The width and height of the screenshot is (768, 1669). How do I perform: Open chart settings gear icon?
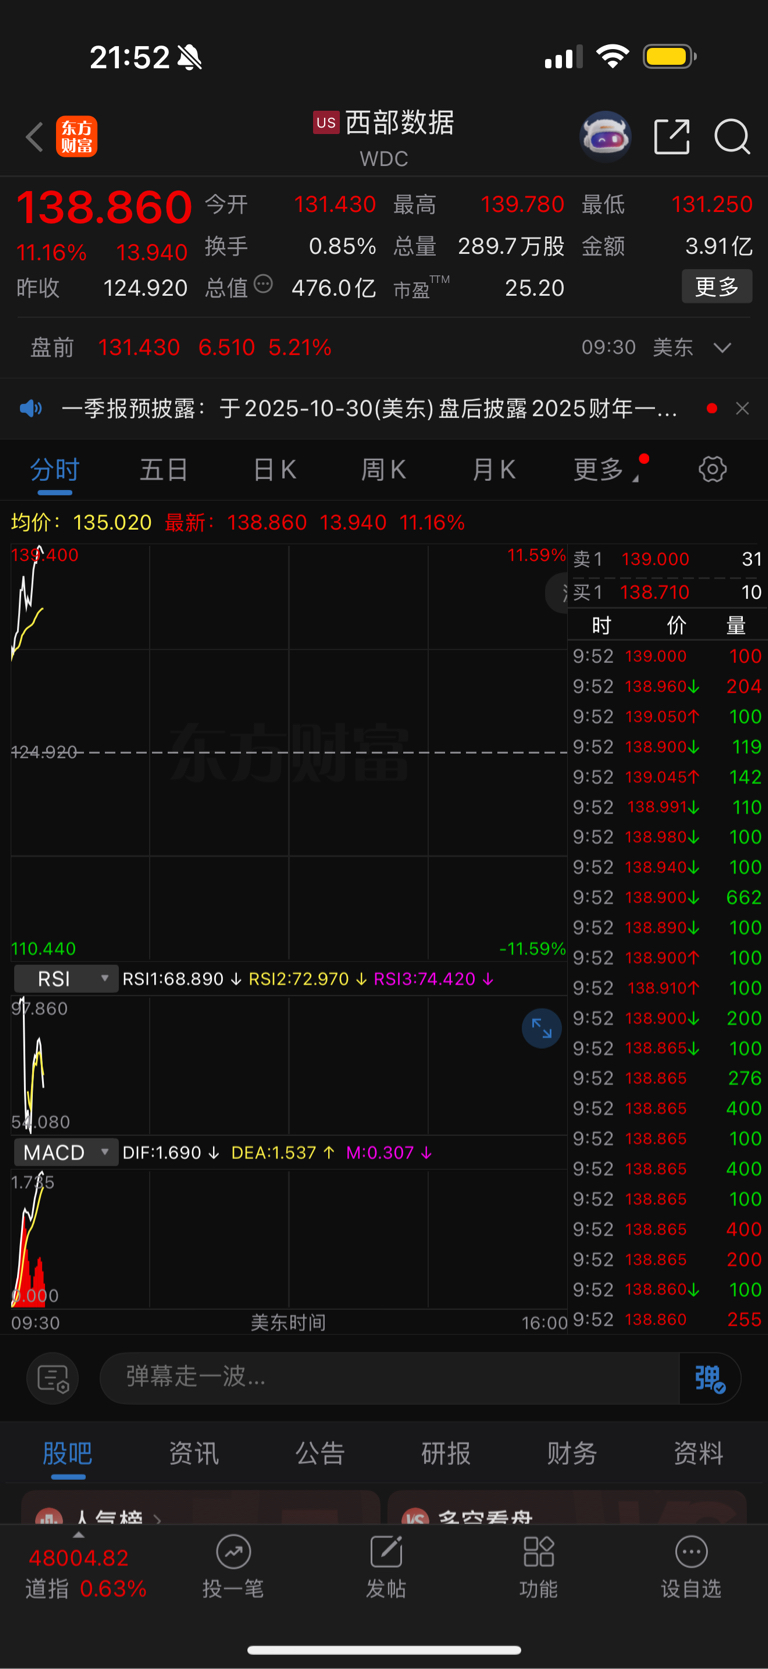[712, 469]
